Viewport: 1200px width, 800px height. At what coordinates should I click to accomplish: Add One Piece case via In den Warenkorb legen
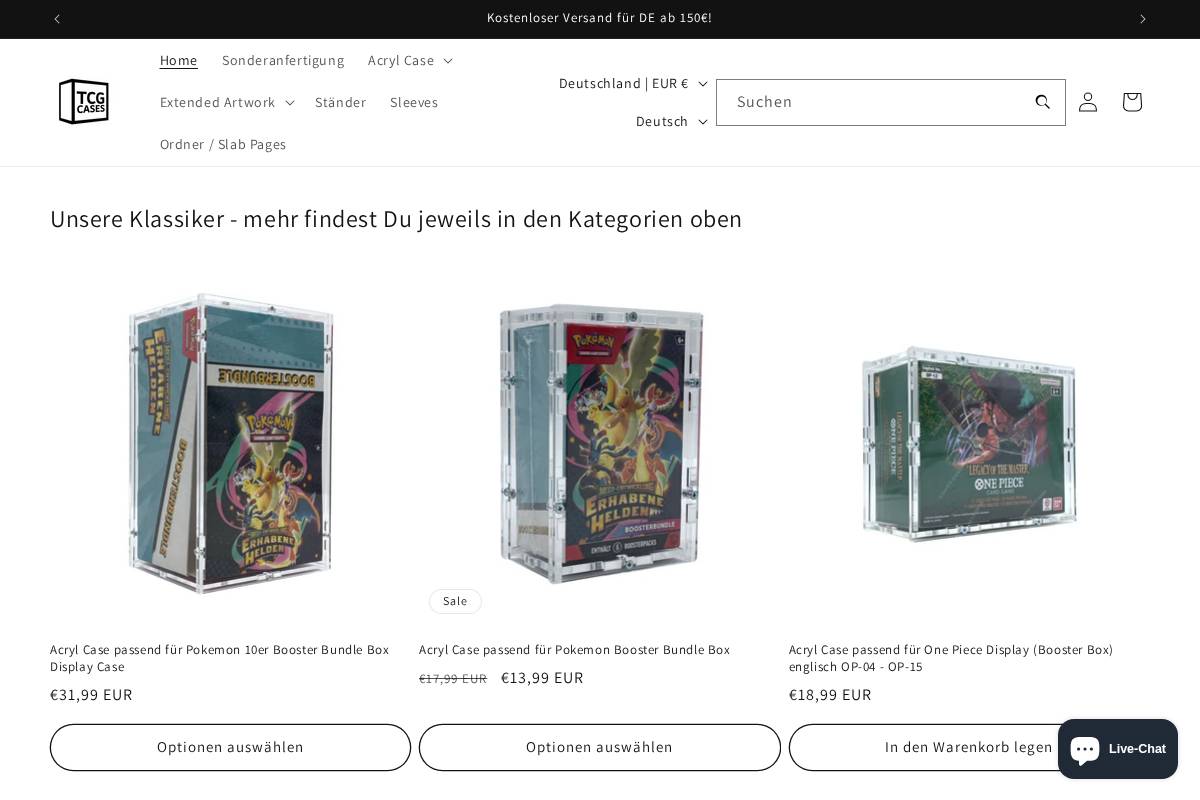pos(968,747)
